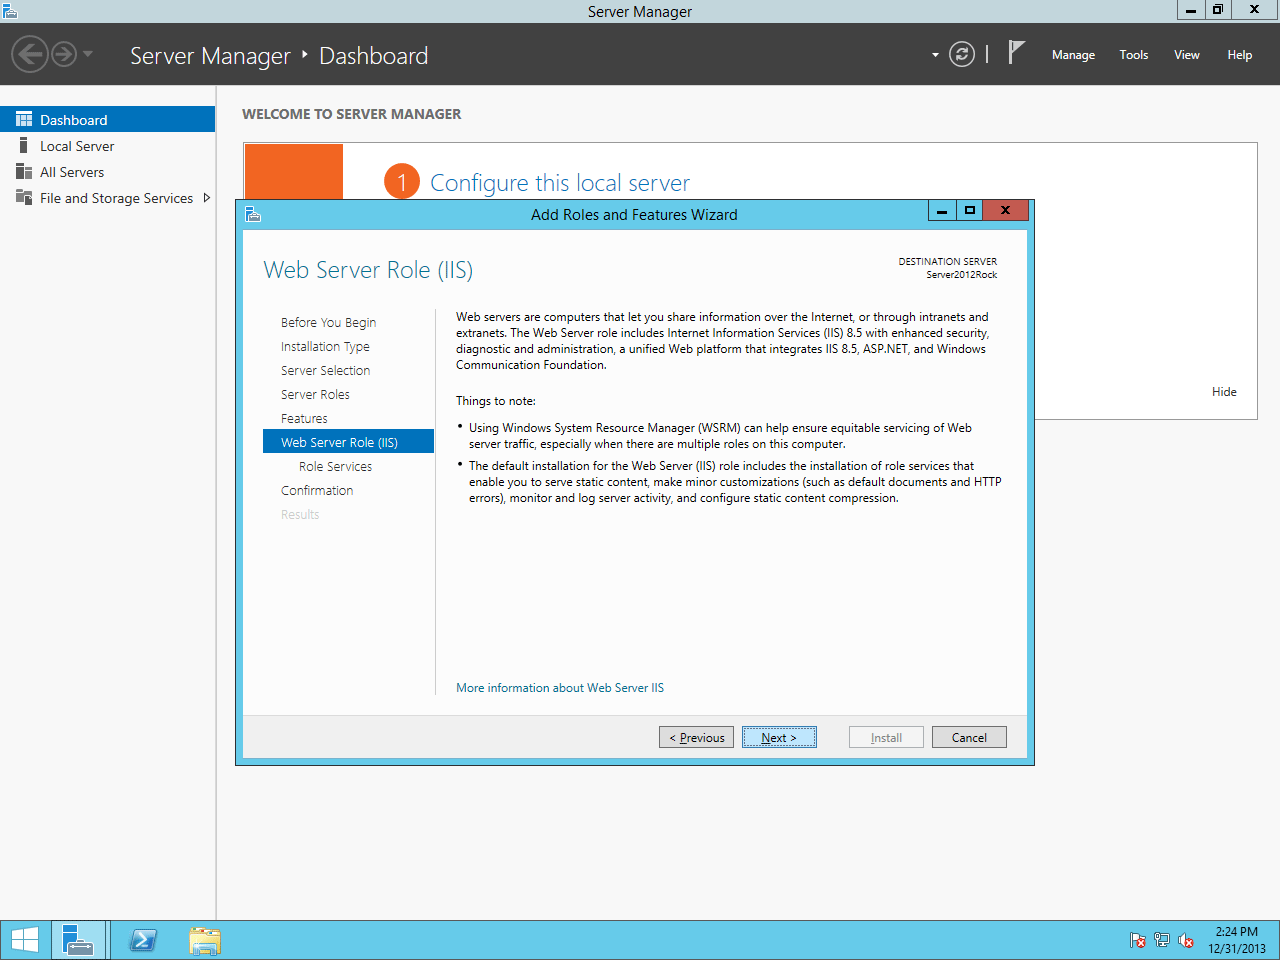1280x960 pixels.
Task: Go to Before You Begin wizard step
Action: pos(328,322)
